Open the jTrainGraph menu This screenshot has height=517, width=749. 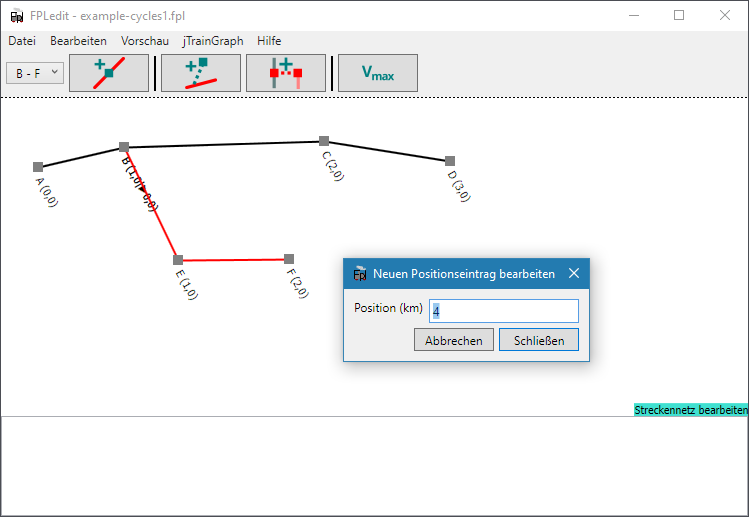(x=213, y=41)
